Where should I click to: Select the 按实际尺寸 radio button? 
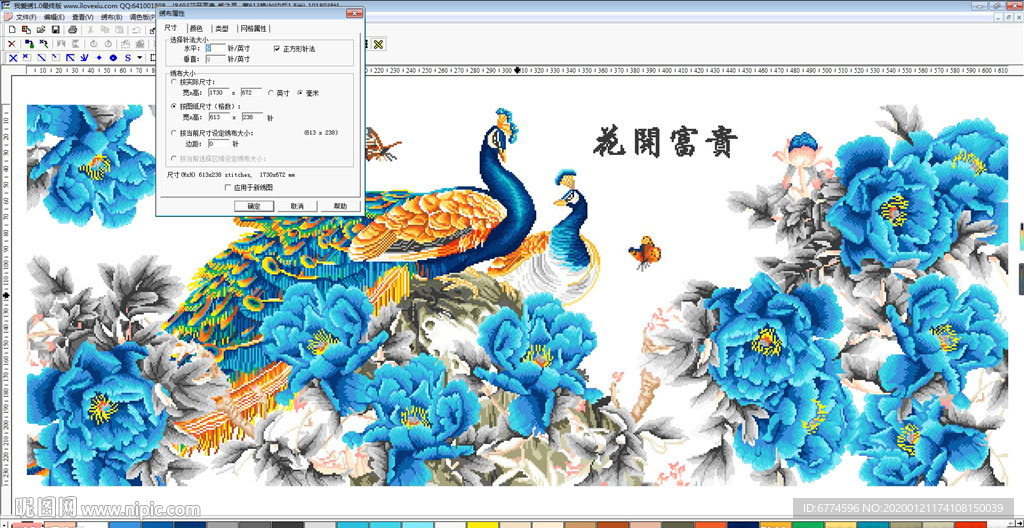click(174, 82)
